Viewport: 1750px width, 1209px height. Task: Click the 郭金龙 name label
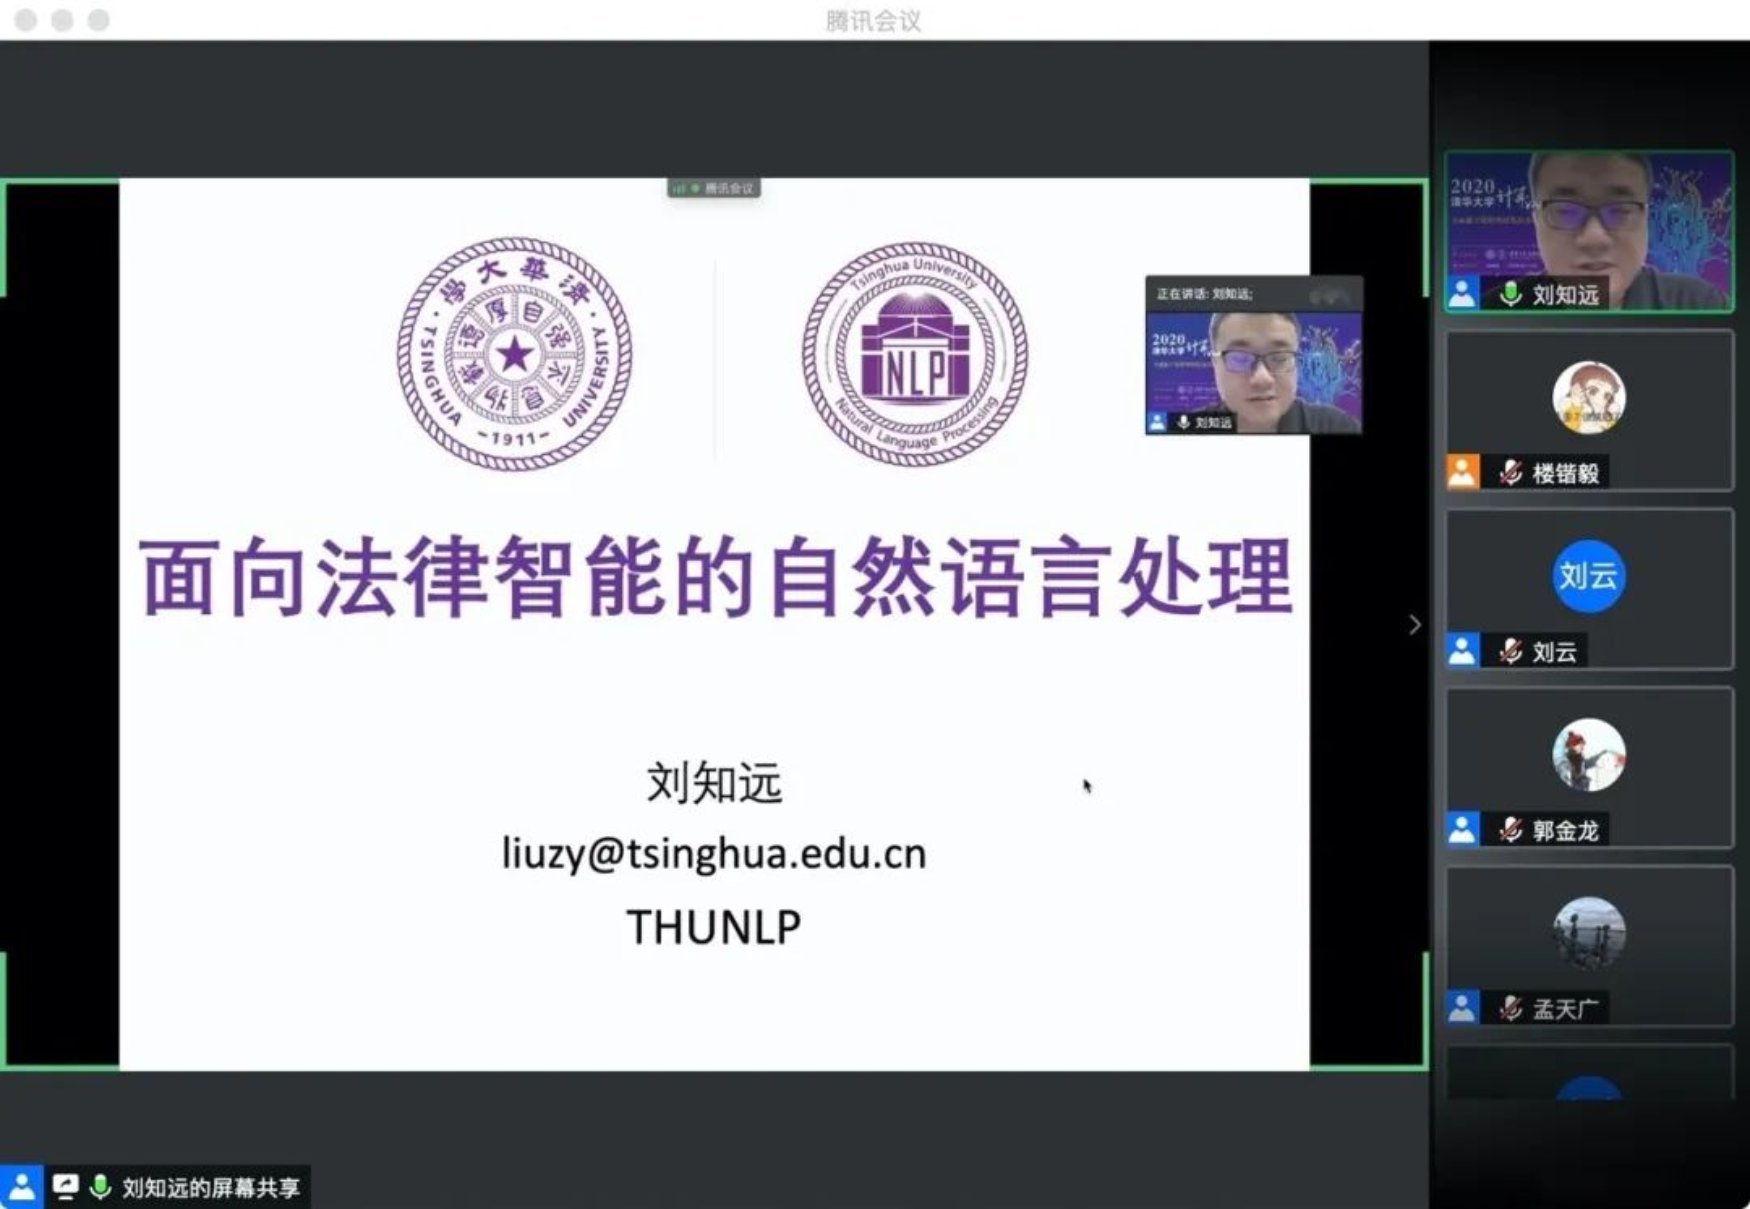(x=1565, y=830)
